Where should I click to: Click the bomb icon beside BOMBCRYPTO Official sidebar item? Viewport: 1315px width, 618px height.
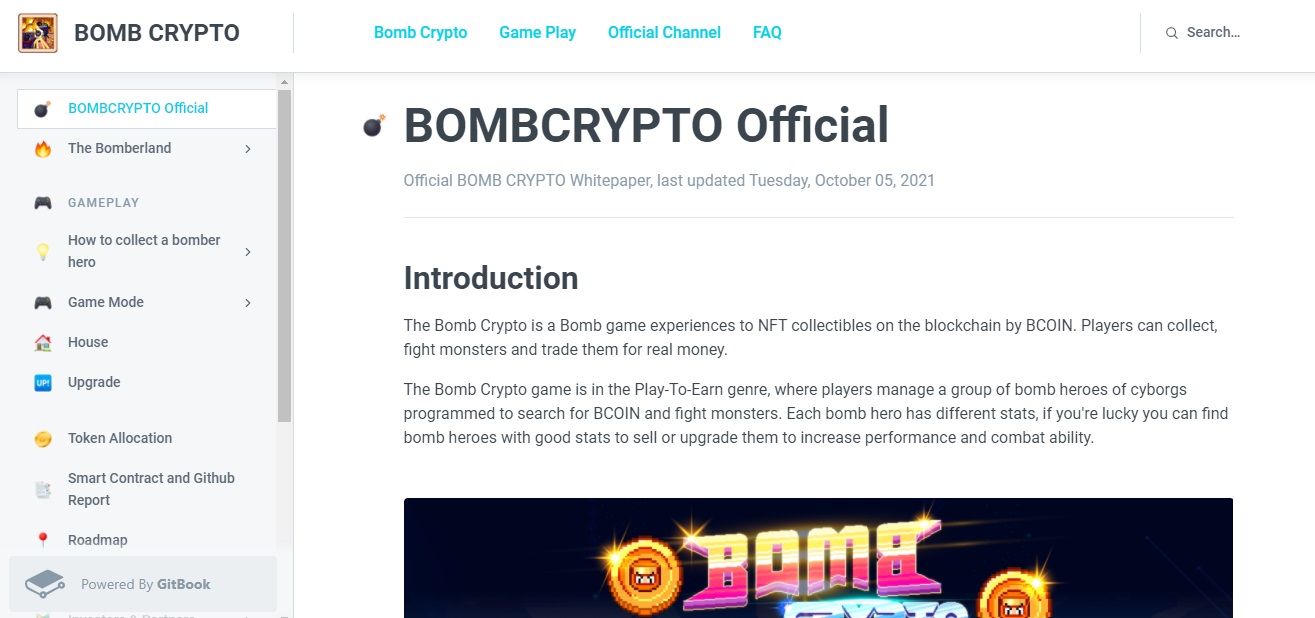coord(42,109)
